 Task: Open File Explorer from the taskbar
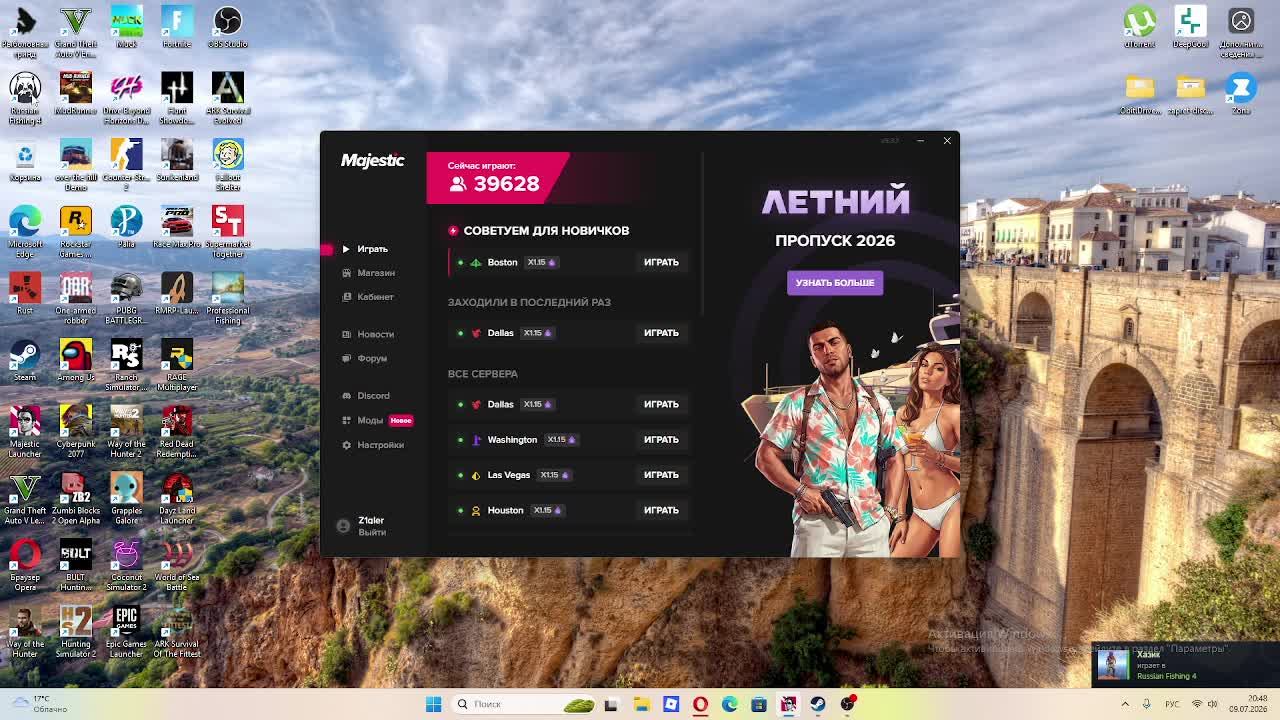[641, 704]
